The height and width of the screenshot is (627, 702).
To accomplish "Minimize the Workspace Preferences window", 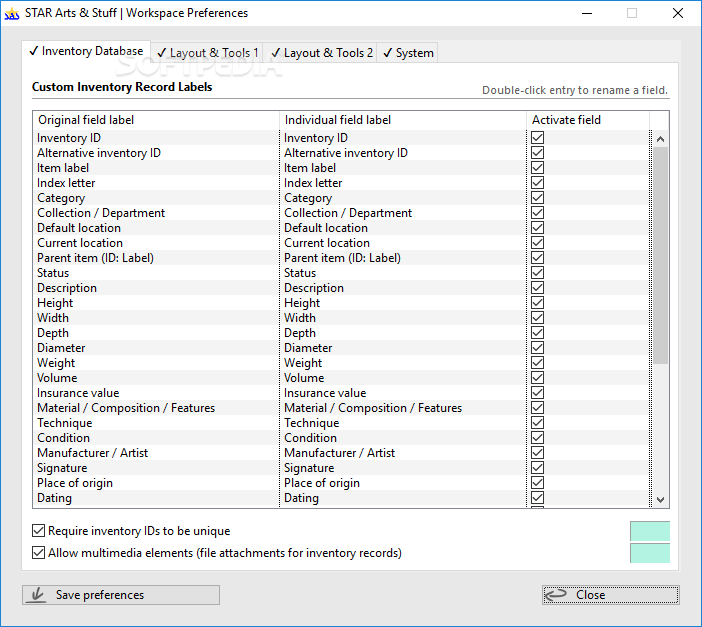I will click(587, 13).
